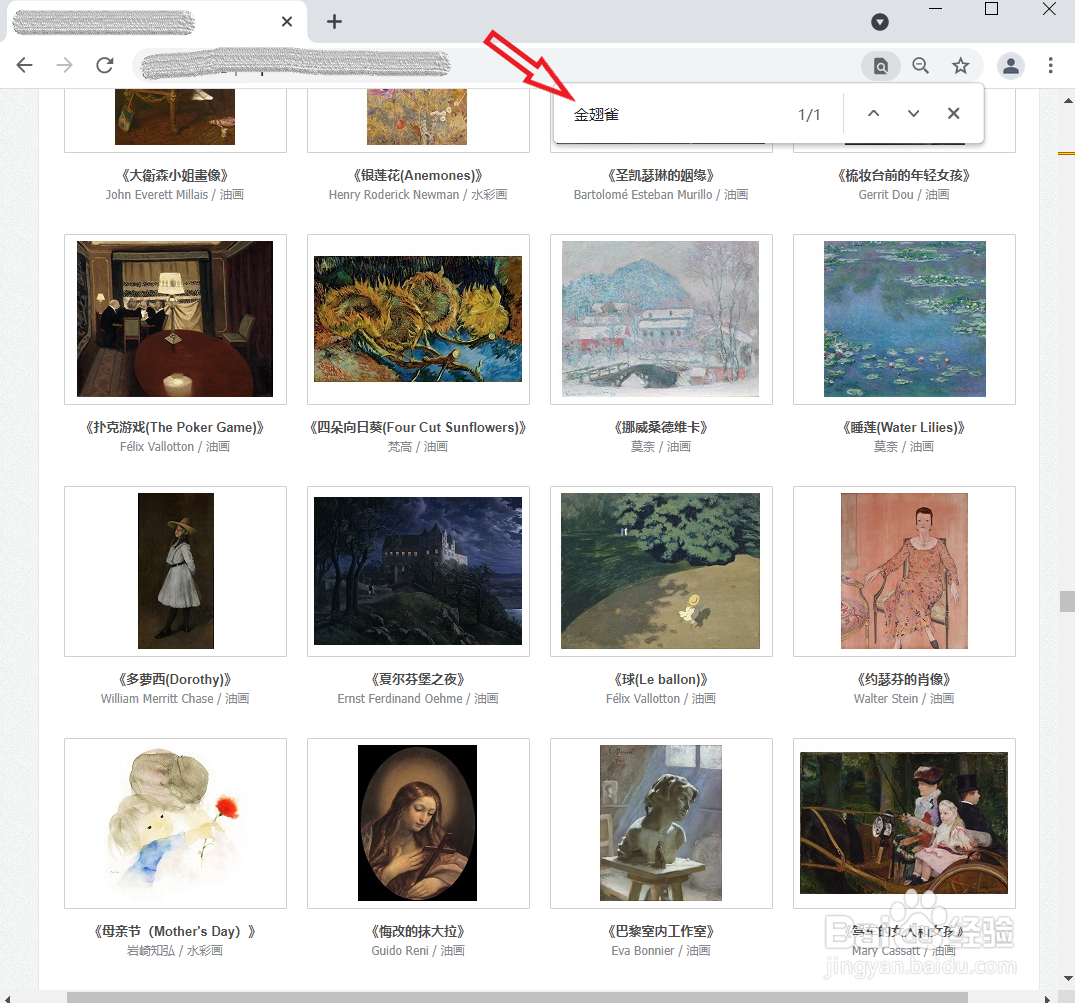The height and width of the screenshot is (1003, 1075).
Task: Open a new browser tab
Action: coord(334,21)
